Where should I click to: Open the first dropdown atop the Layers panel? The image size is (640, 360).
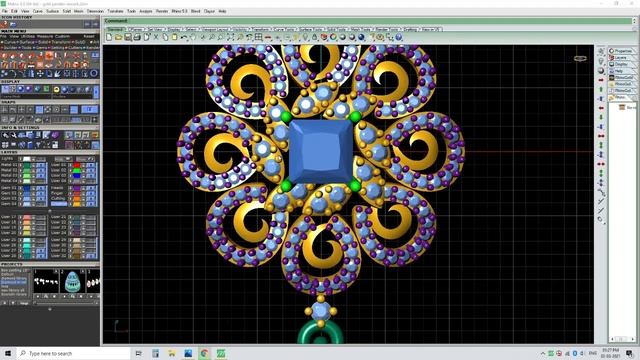(63, 158)
